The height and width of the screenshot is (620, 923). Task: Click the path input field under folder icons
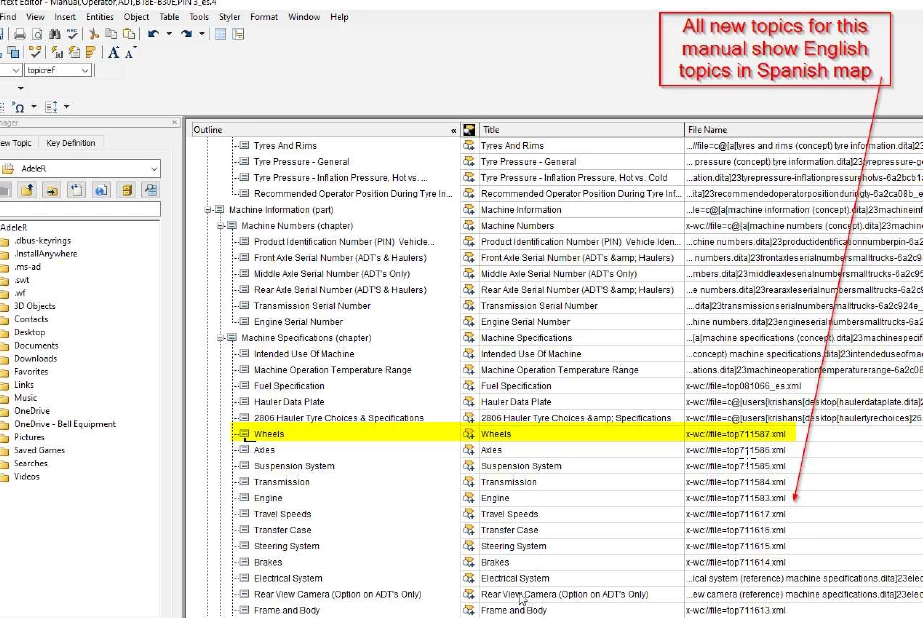pyautogui.click(x=80, y=210)
